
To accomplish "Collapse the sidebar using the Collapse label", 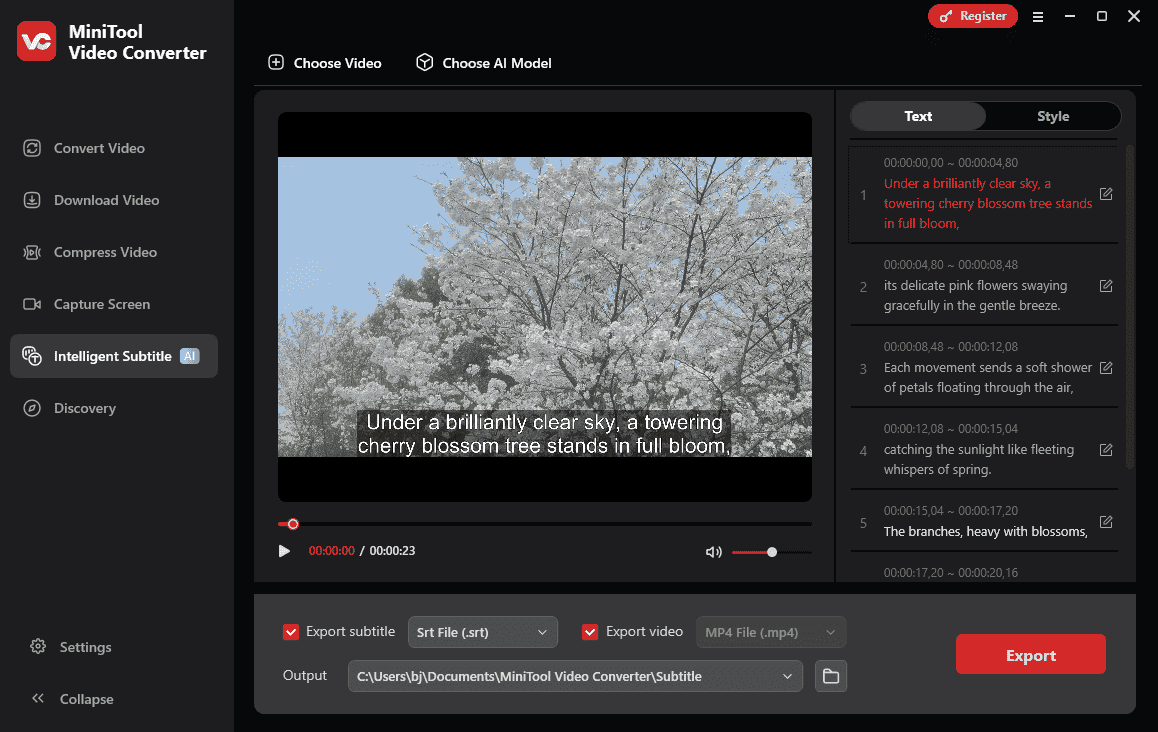I will (x=86, y=699).
